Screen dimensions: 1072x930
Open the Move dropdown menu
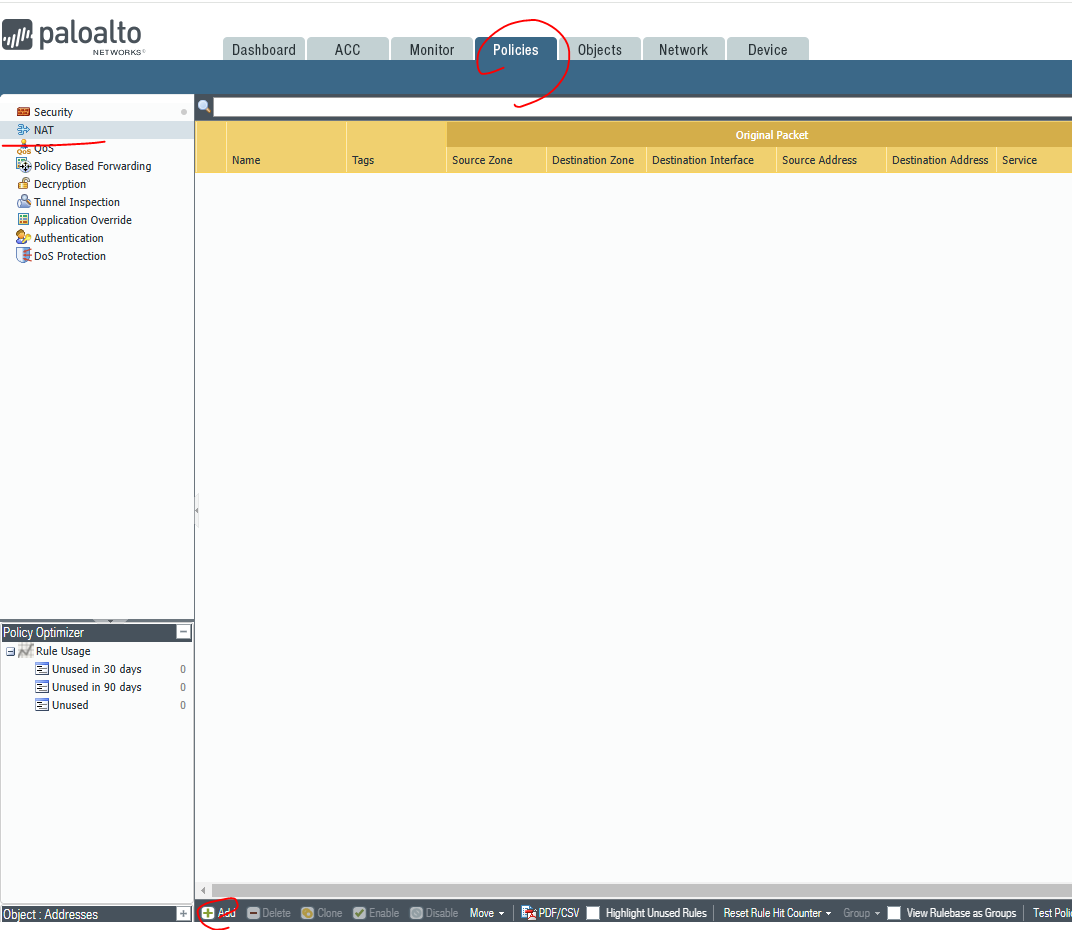tap(487, 913)
